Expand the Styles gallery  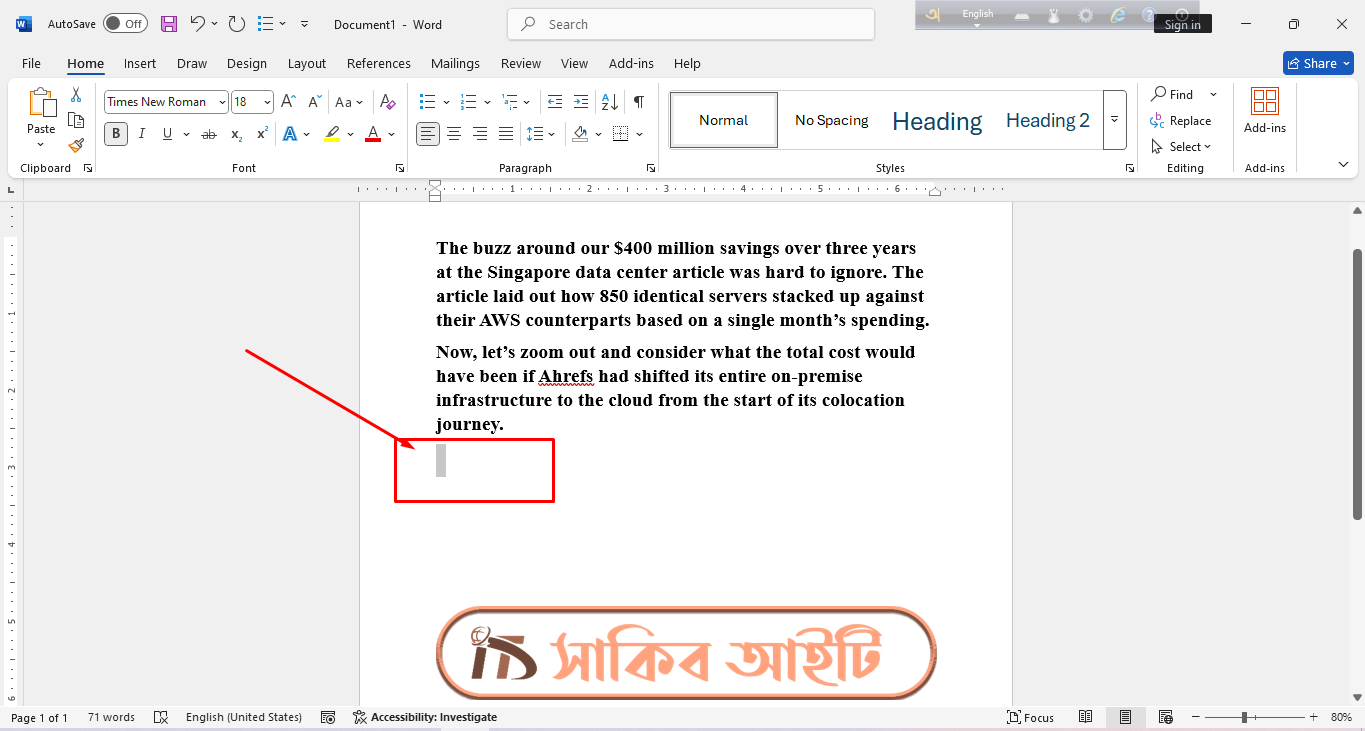click(1114, 120)
